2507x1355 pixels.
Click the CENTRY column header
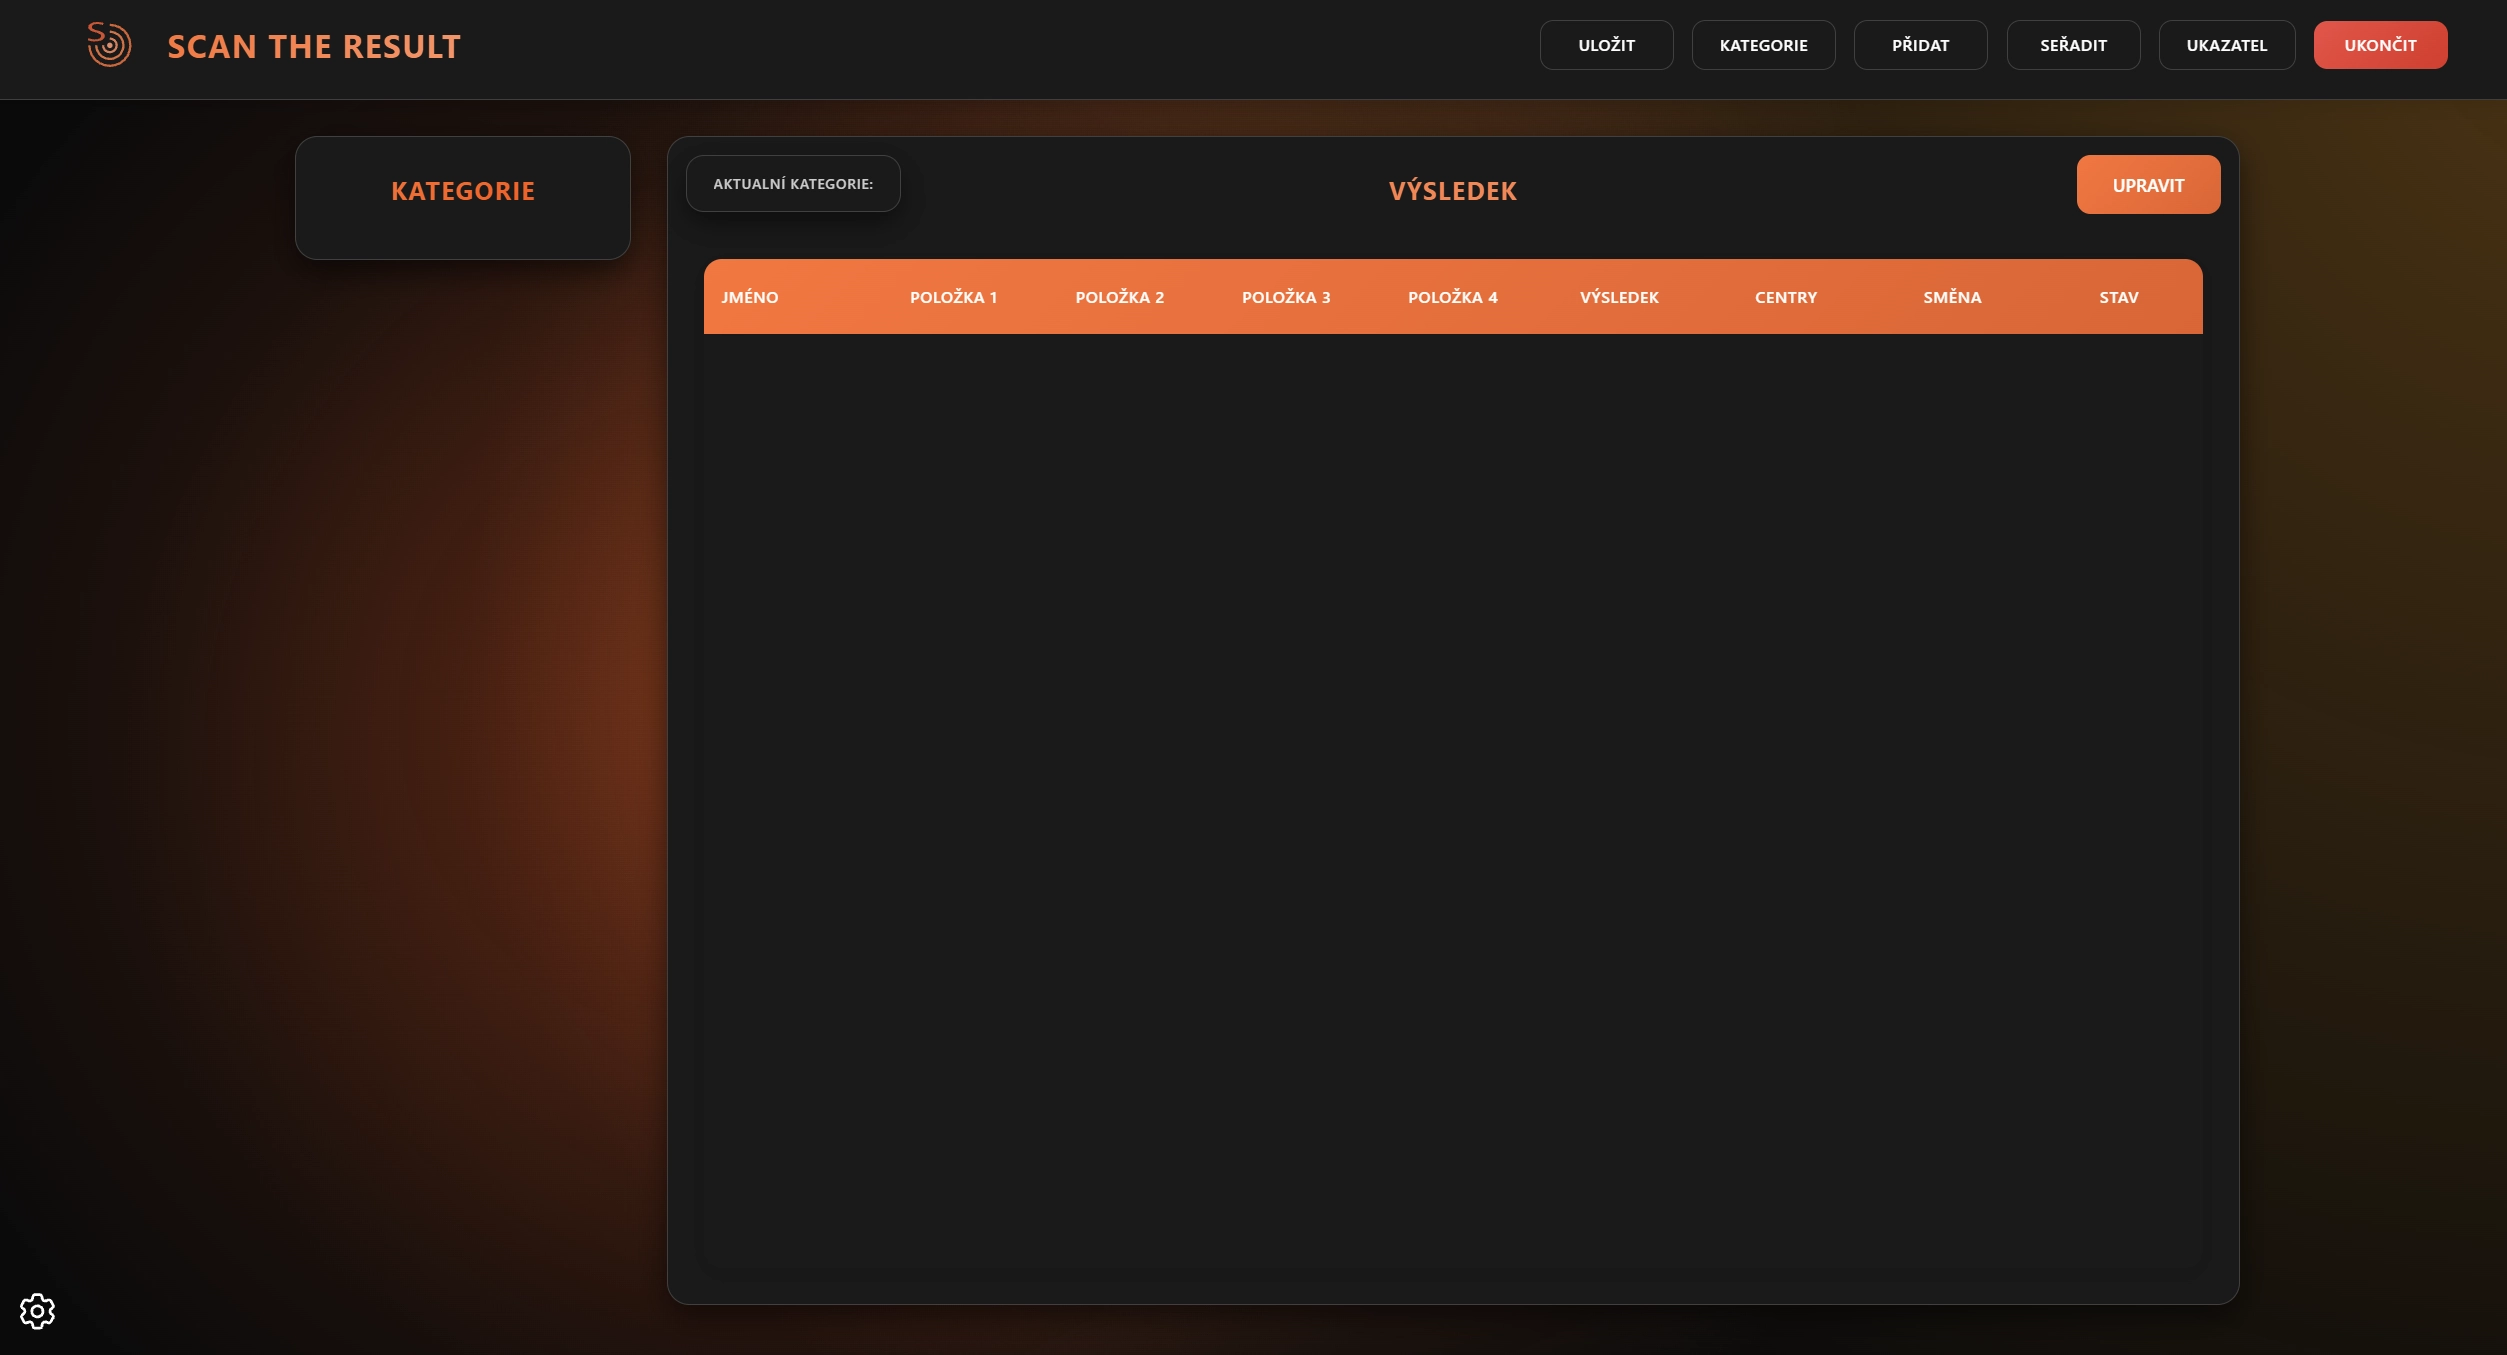click(1786, 297)
